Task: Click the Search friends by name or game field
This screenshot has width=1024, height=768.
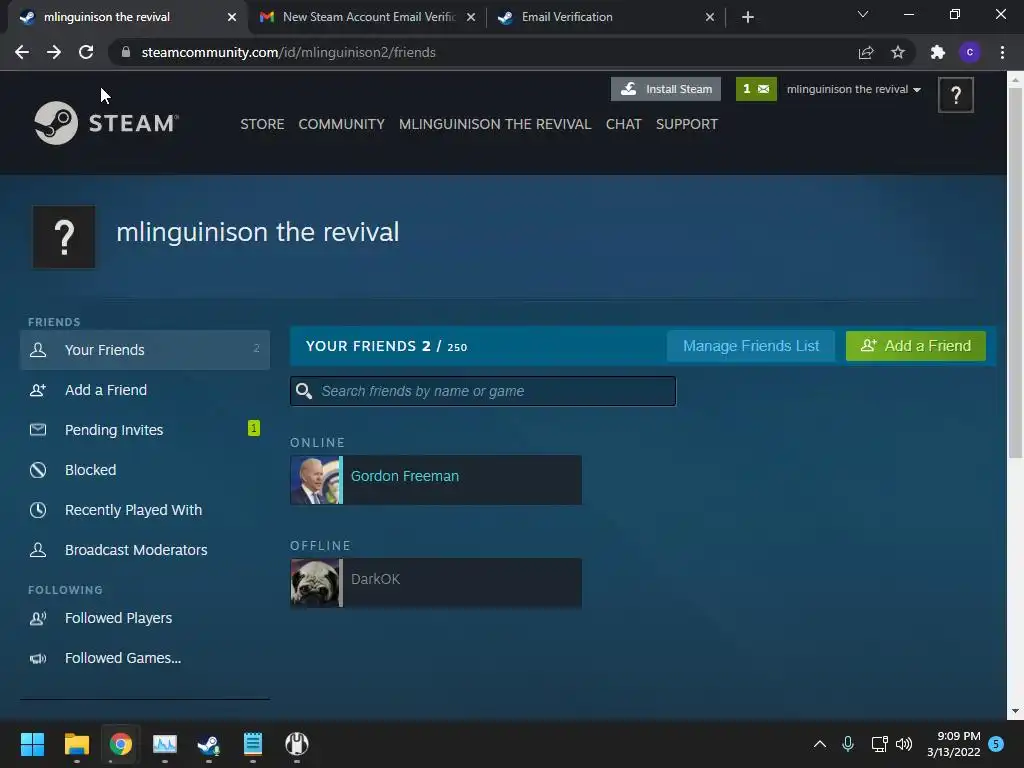Action: 483,391
